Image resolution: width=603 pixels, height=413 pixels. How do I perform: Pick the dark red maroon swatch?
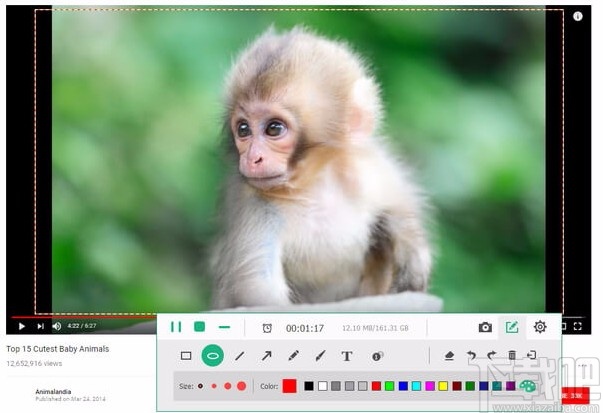point(457,386)
